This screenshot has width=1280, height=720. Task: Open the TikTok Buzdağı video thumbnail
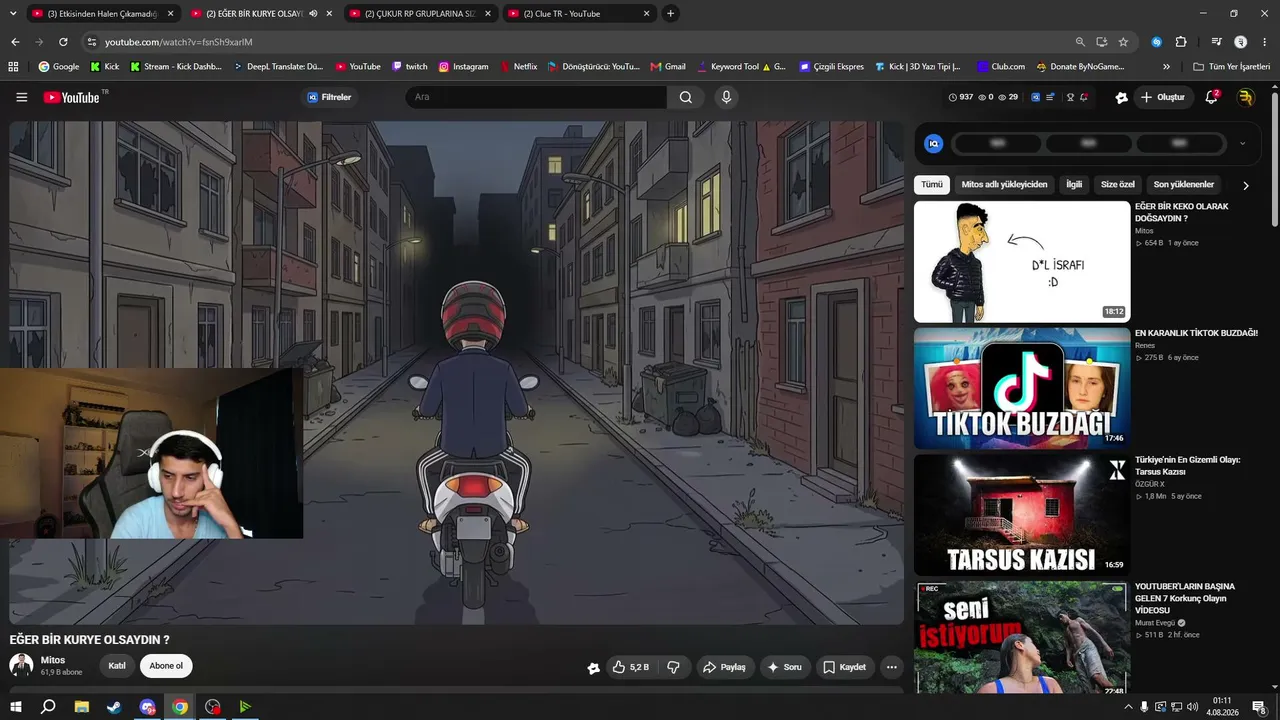click(x=1022, y=388)
